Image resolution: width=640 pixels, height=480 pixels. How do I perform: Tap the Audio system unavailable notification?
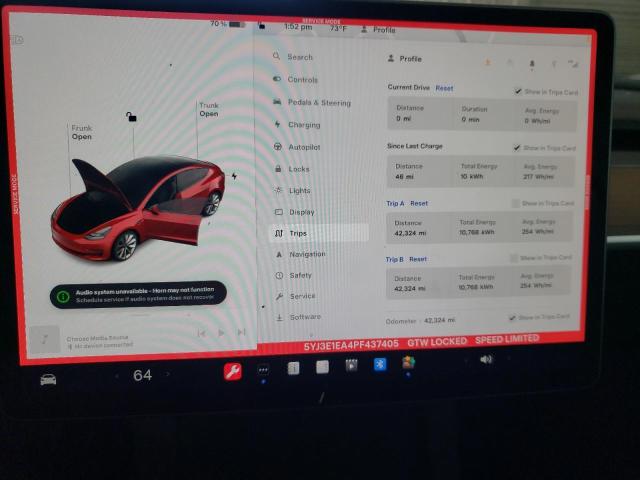coord(138,294)
